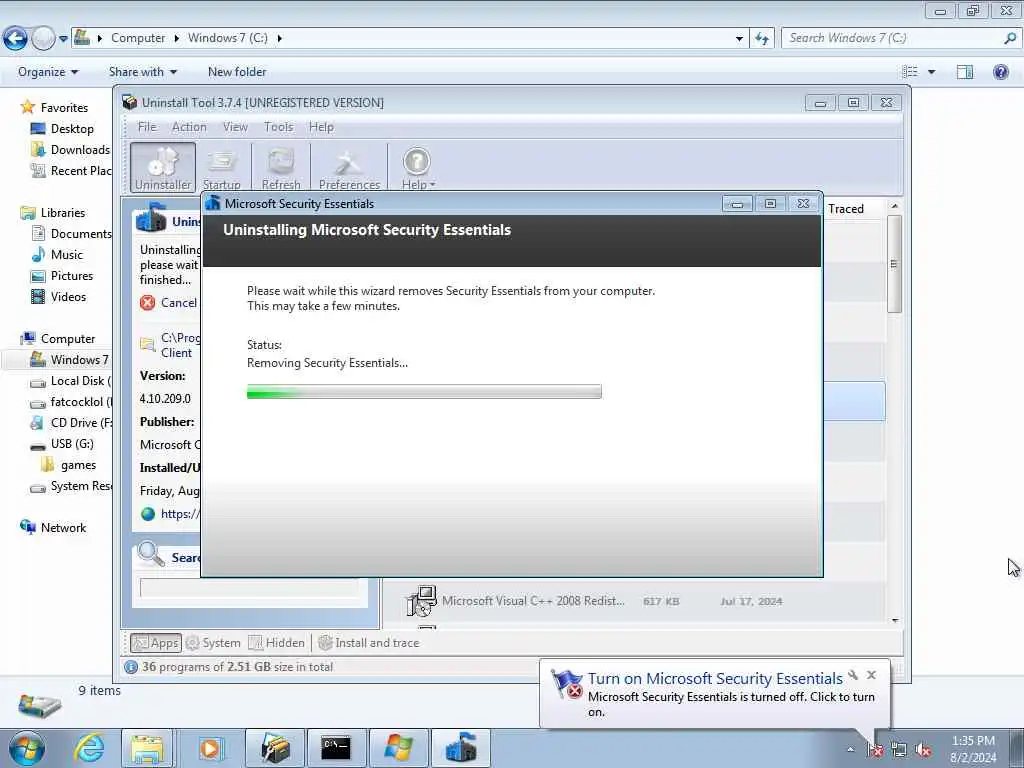Click the muted volume tray icon
This screenshot has height=768, width=1024.
(923, 750)
